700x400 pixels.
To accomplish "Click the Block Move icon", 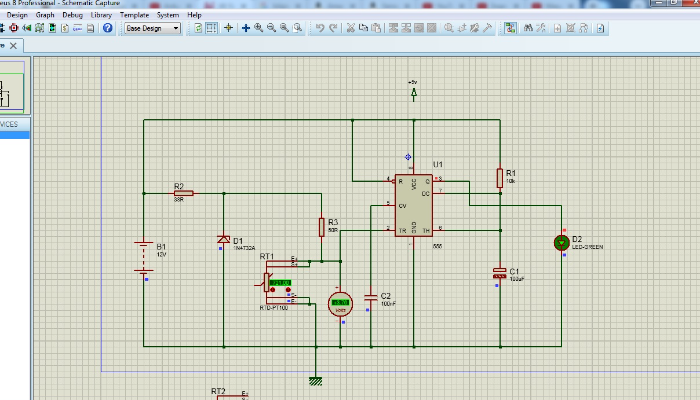I will pos(406,28).
